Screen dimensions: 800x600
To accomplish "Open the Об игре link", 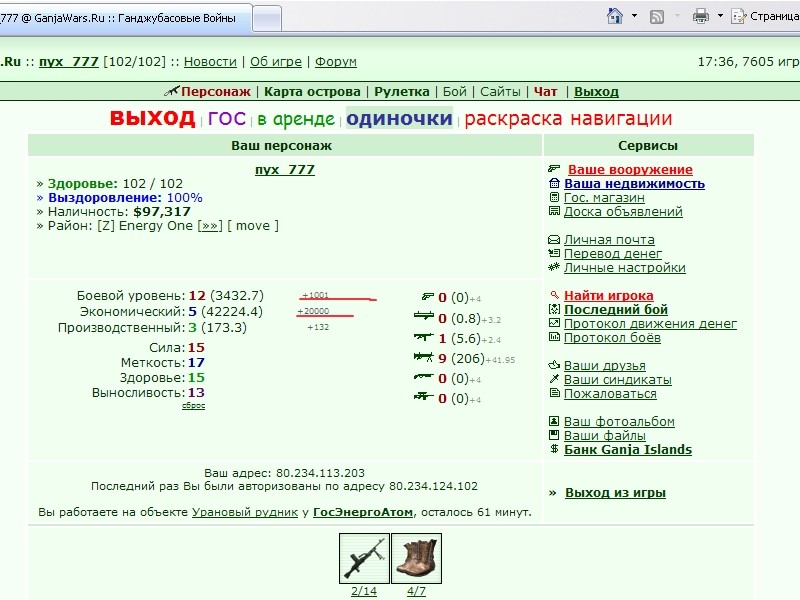I will pos(276,62).
